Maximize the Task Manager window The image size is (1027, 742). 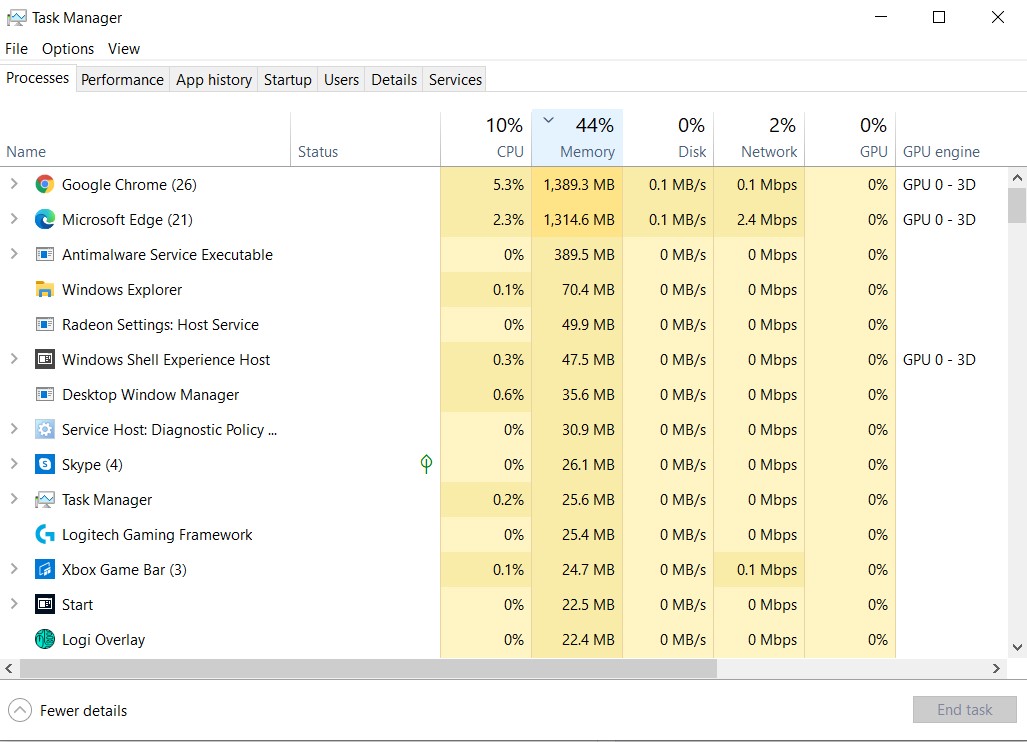coord(939,17)
